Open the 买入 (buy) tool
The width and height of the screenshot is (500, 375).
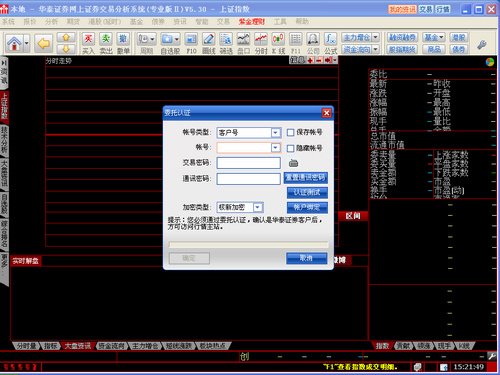[x=88, y=43]
